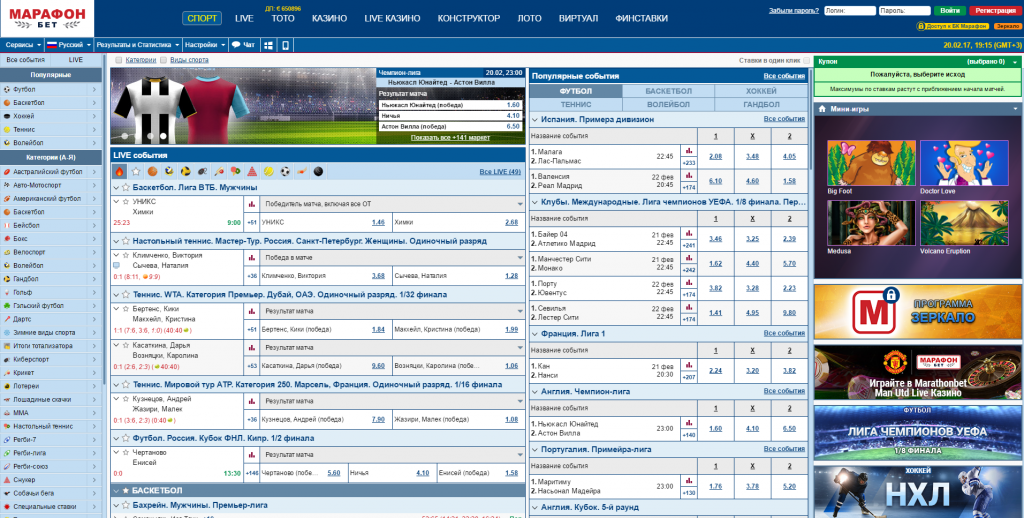This screenshot has width=1024, height=518.
Task: Switch to the ХОККЕЙ popular events tab
Action: click(761, 91)
